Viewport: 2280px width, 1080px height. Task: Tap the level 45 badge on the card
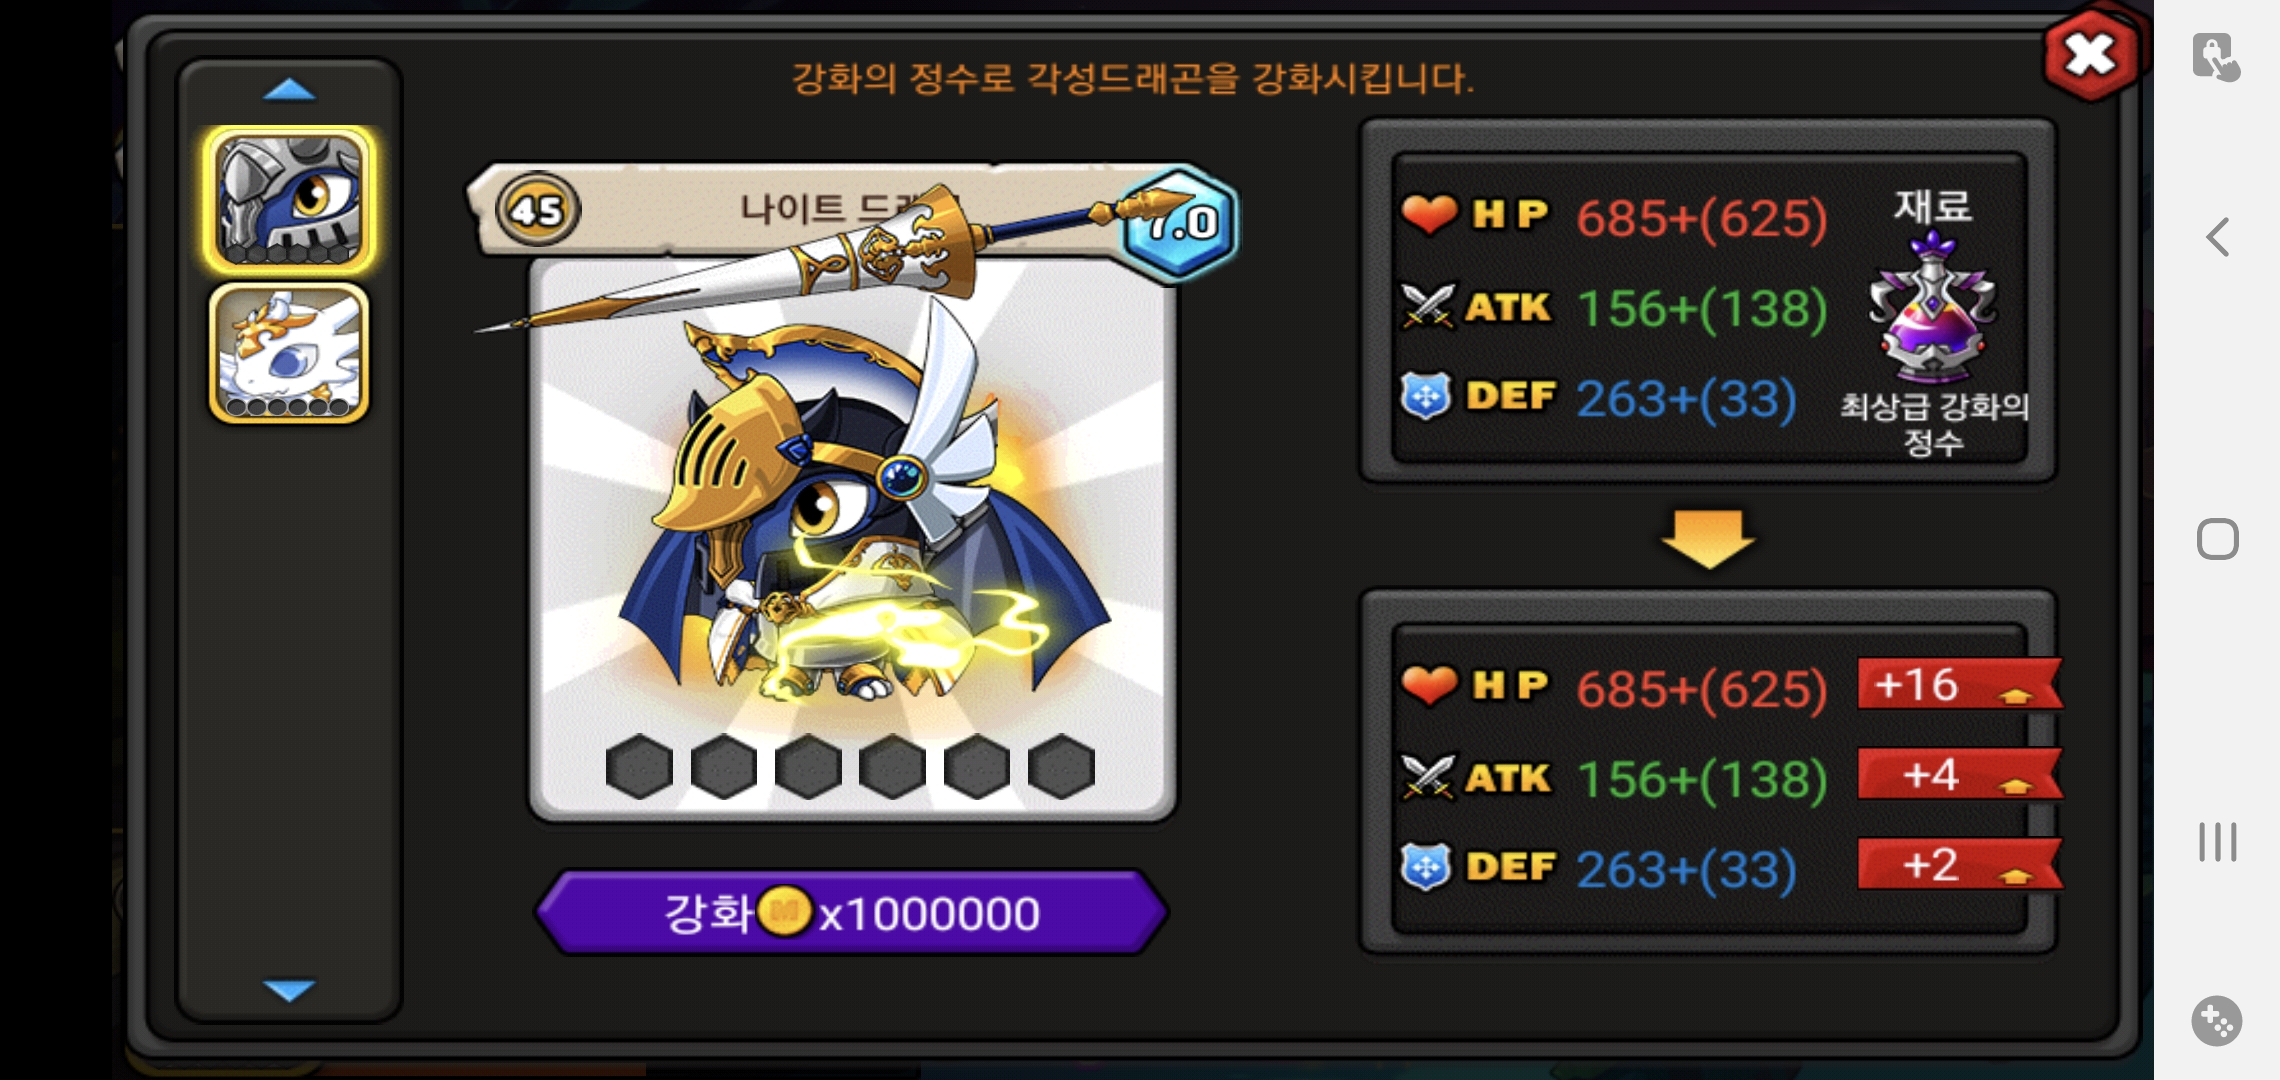pyautogui.click(x=538, y=210)
